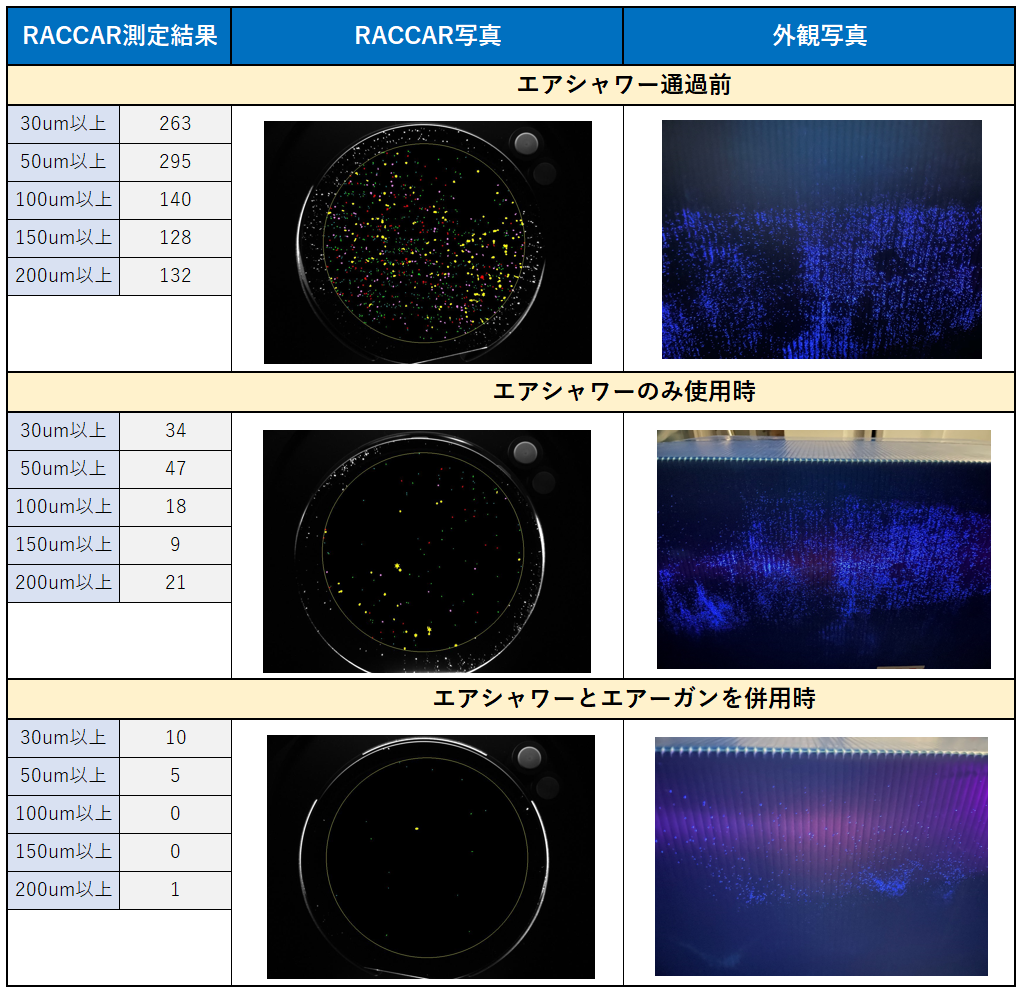Select the cell with value 263

[x=175, y=124]
